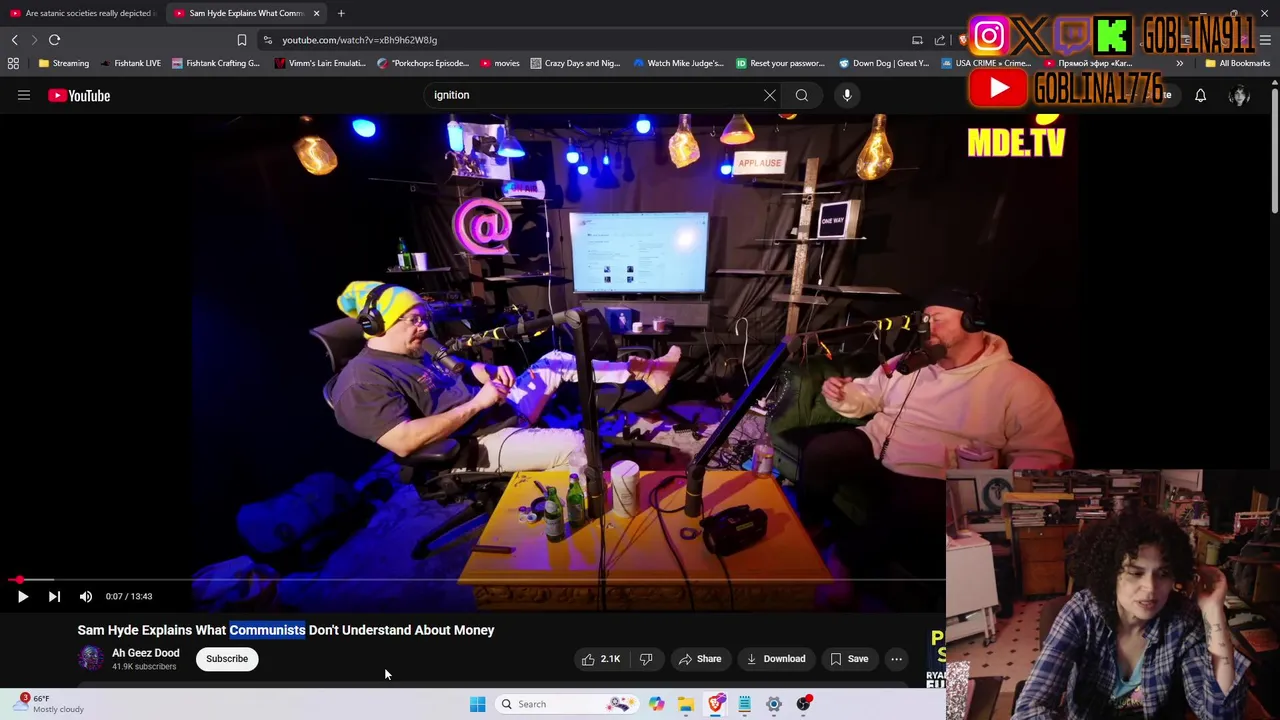The image size is (1280, 720).
Task: Close the Sam Hyde Explains tab
Action: (x=316, y=13)
